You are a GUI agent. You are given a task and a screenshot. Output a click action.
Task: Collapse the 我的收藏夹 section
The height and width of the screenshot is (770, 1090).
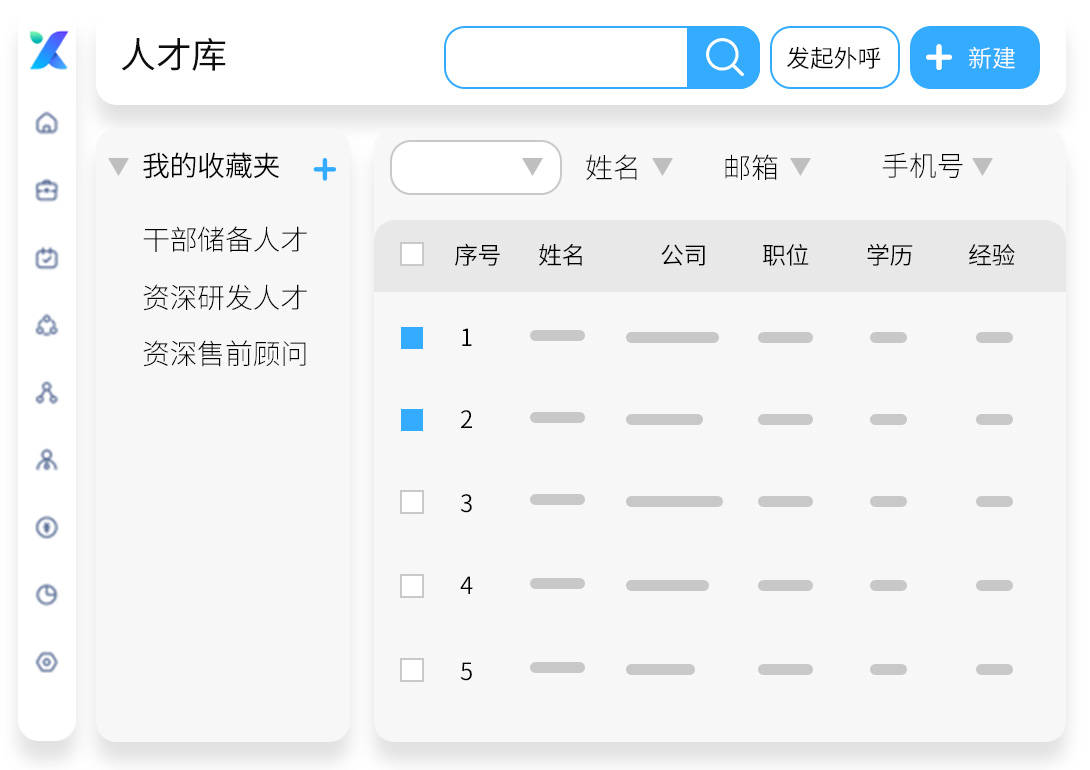point(119,167)
